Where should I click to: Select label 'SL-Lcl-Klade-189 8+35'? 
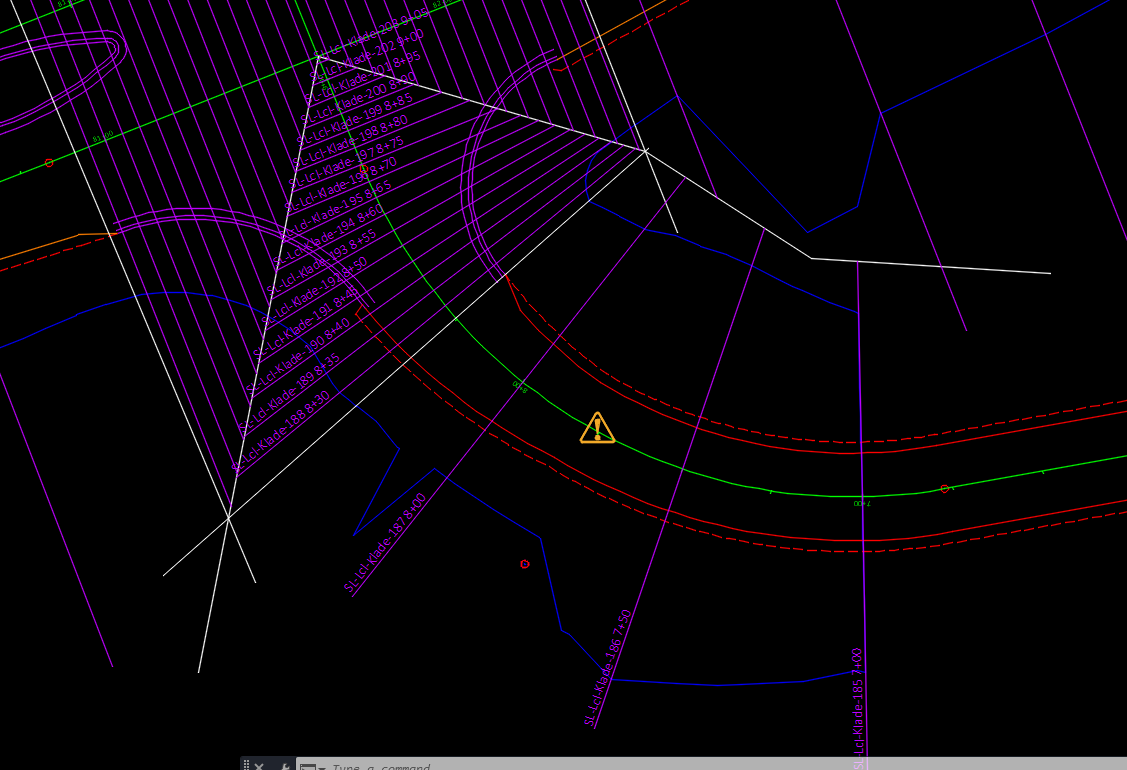[x=290, y=394]
